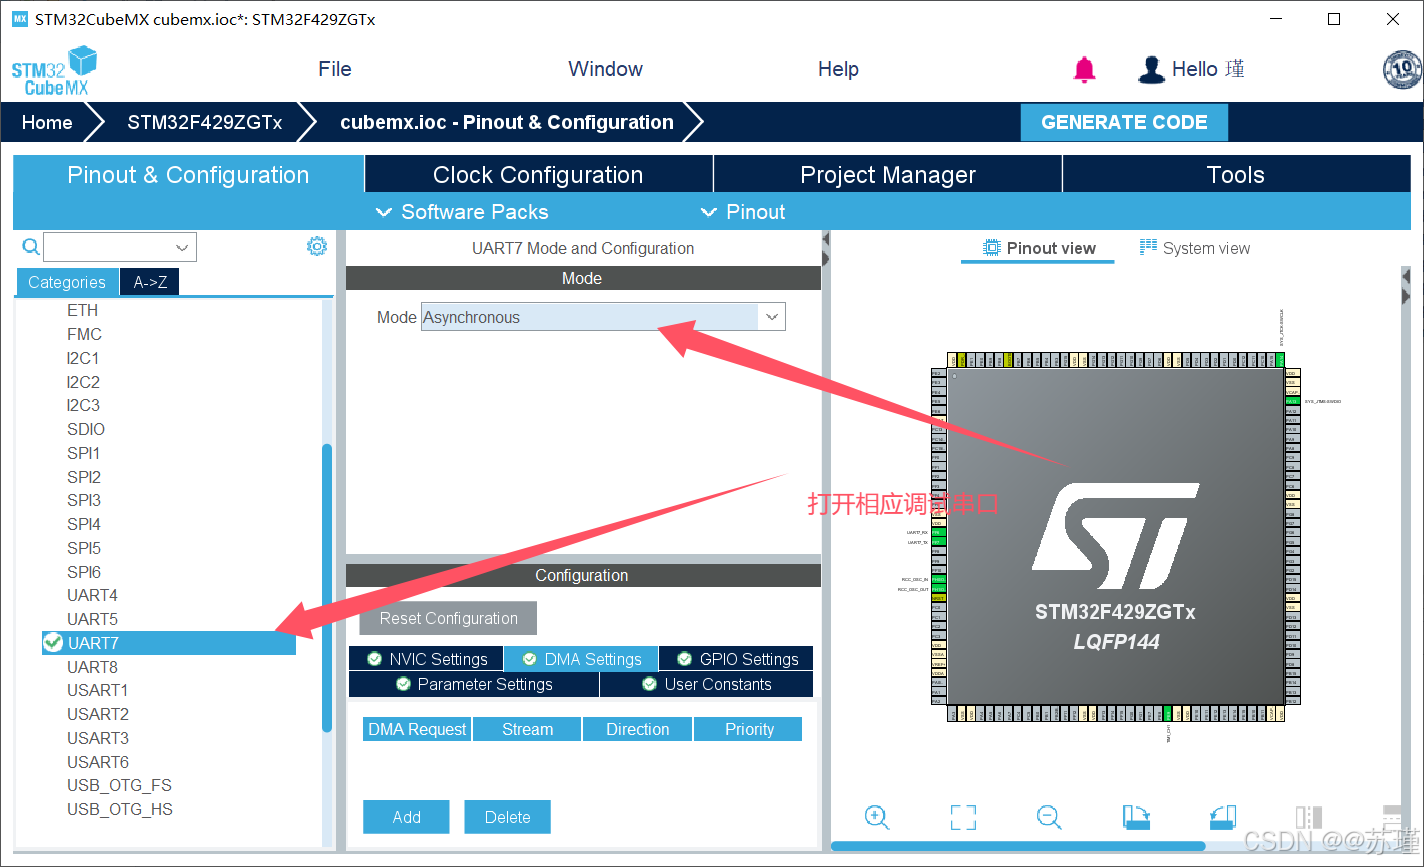This screenshot has height=867, width=1424.
Task: Open the notifications bell
Action: coord(1084,69)
